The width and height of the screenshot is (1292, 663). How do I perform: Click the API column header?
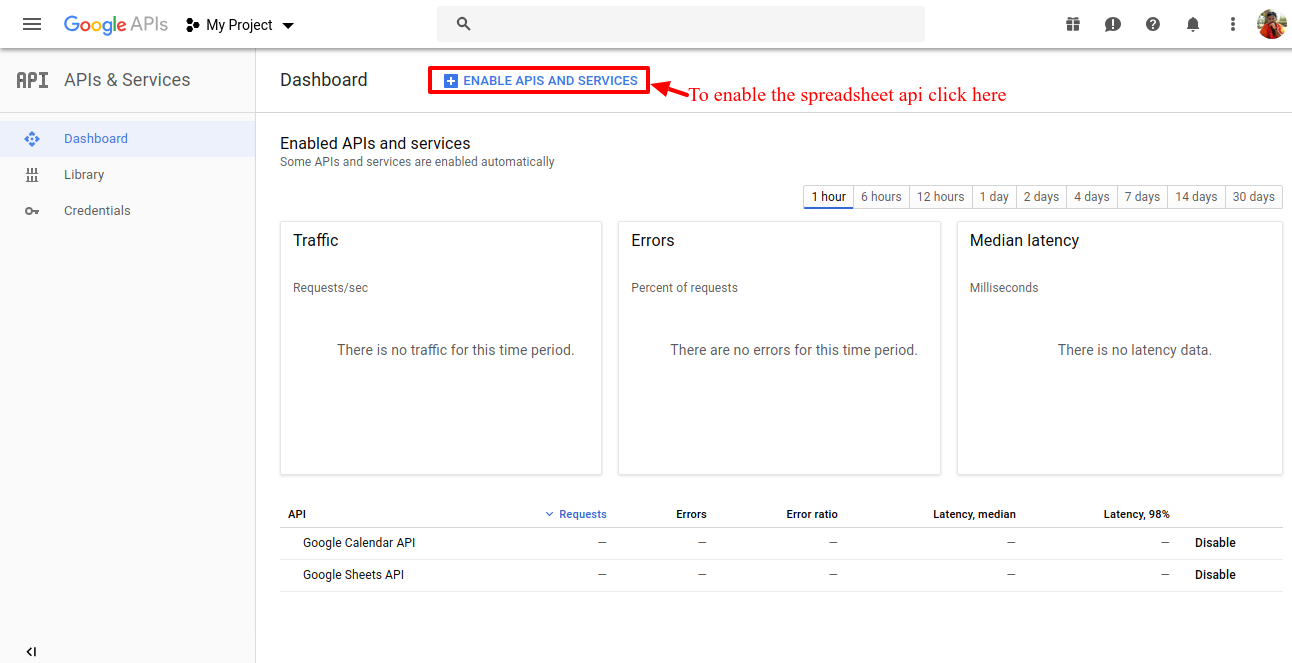coord(297,514)
